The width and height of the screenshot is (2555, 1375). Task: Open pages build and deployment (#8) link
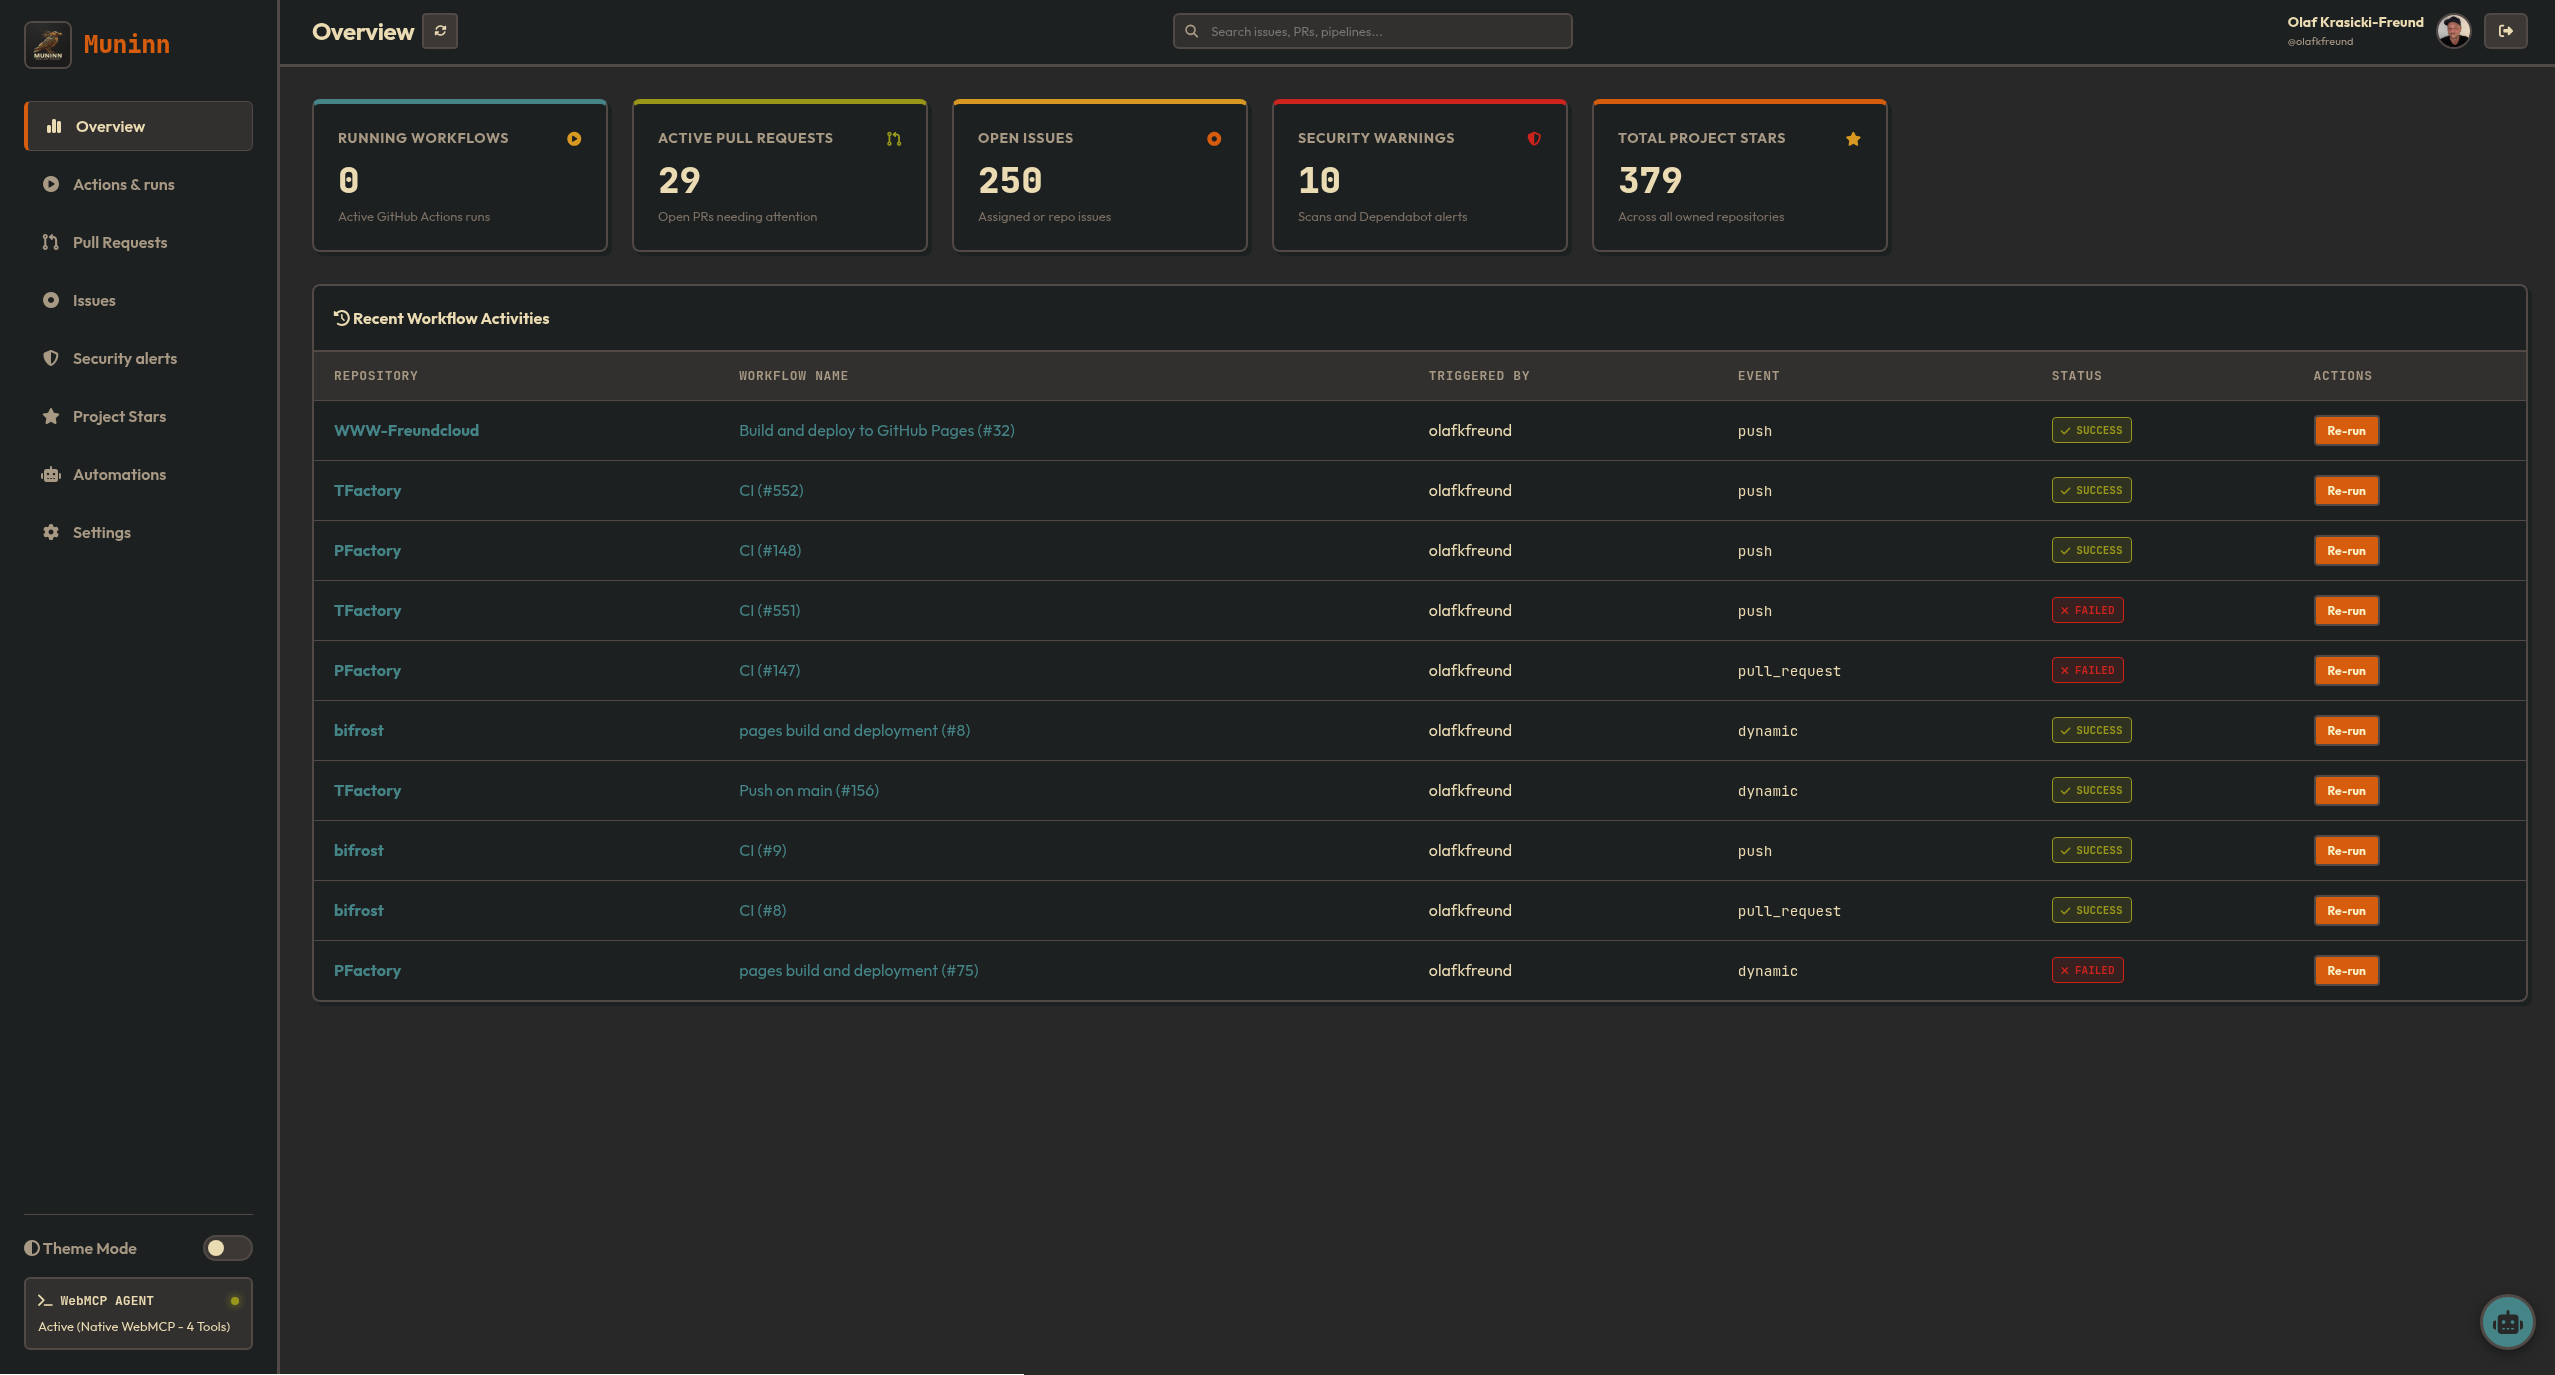(854, 730)
